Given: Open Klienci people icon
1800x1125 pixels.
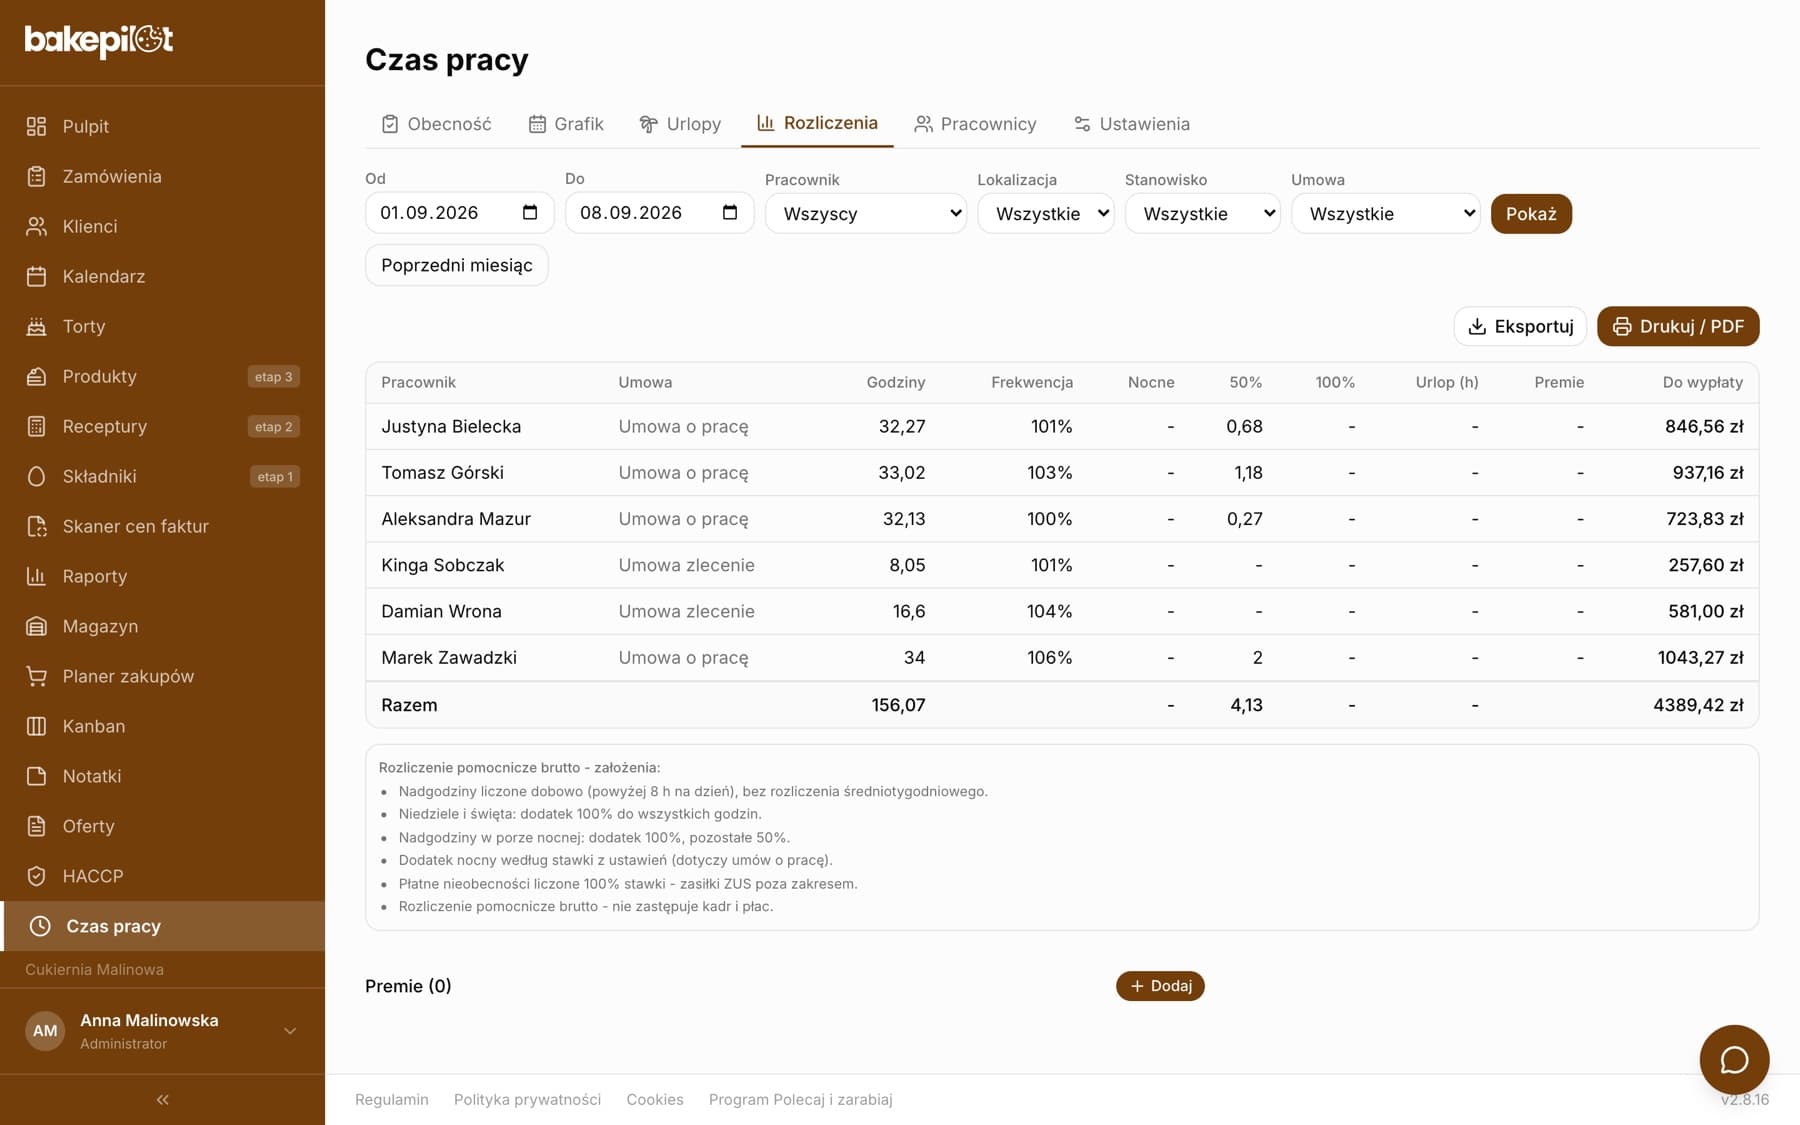Looking at the screenshot, I should 36,226.
